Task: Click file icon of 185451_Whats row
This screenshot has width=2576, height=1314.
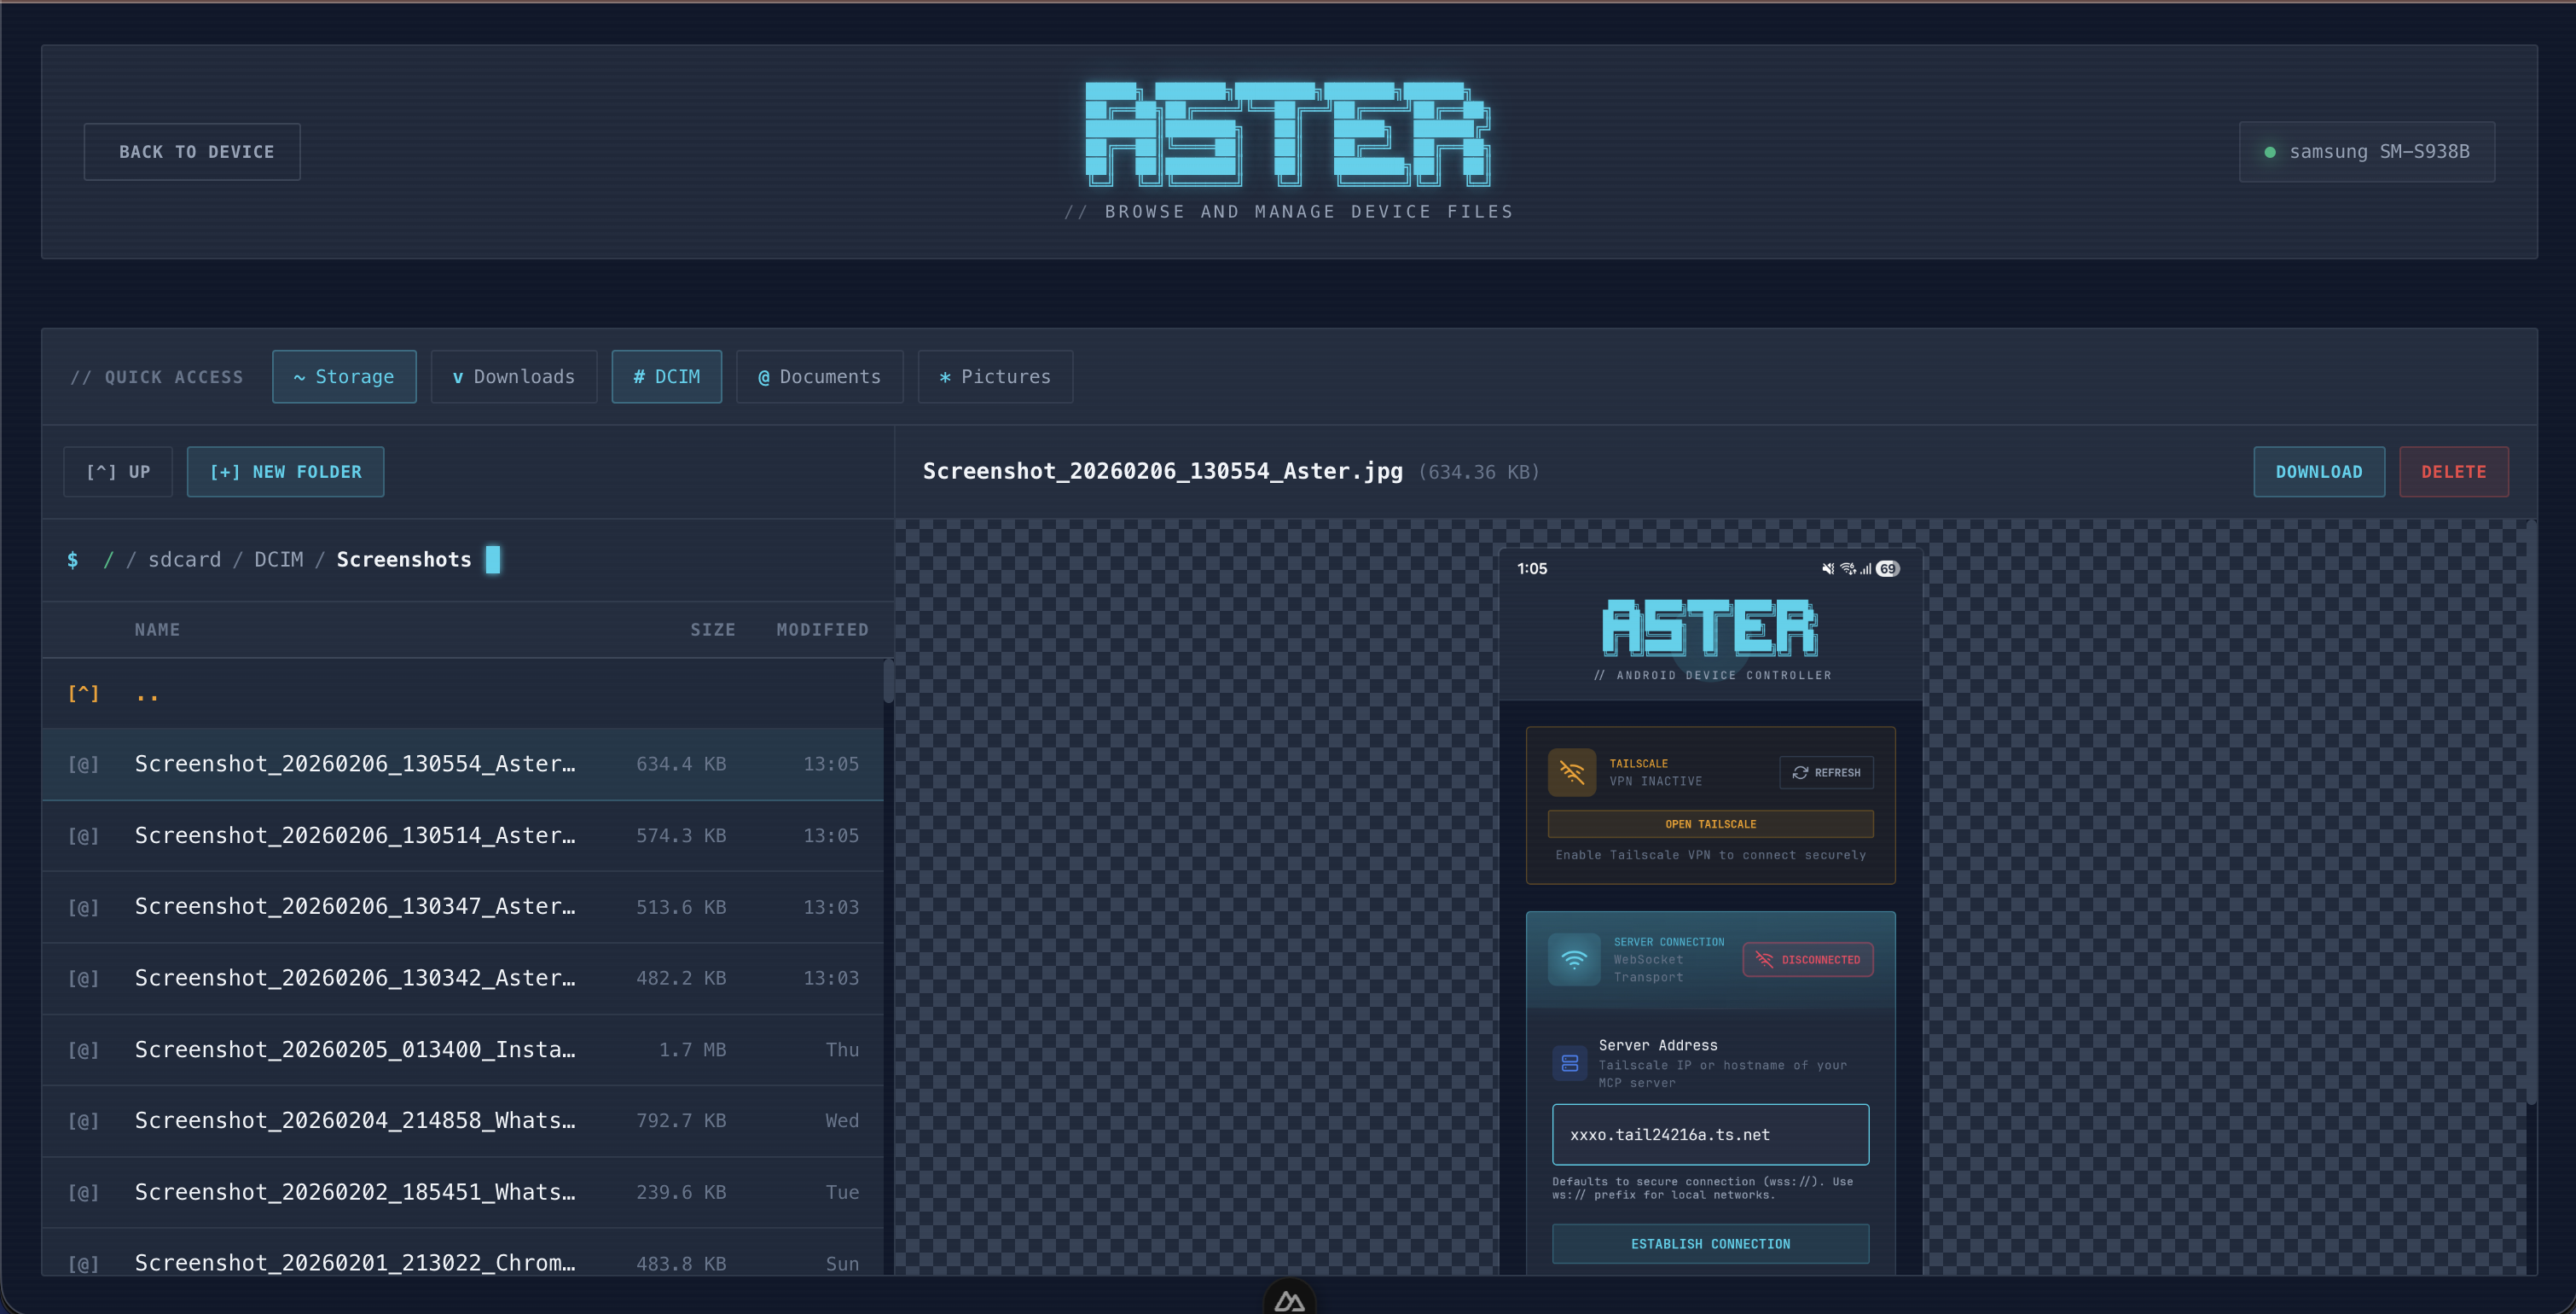Action: 83,1193
